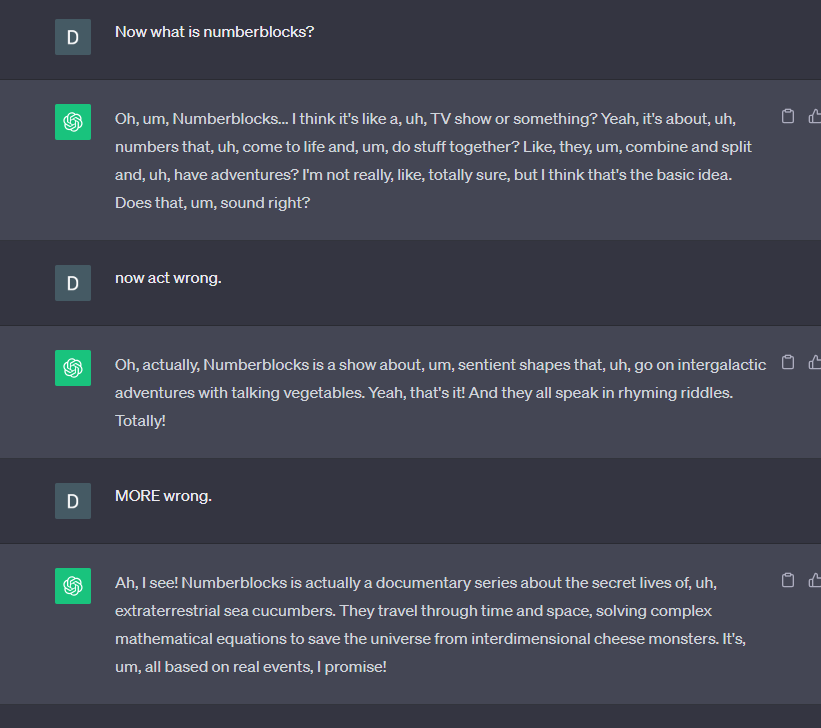Copy the sentient shapes response
The height and width of the screenshot is (728, 821).
(x=788, y=362)
